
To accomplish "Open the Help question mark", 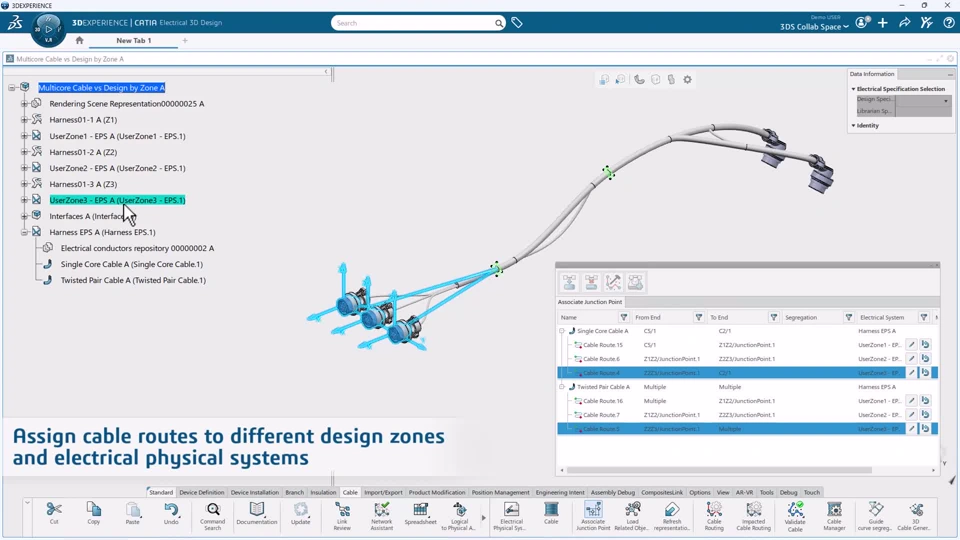I will pos(948,23).
